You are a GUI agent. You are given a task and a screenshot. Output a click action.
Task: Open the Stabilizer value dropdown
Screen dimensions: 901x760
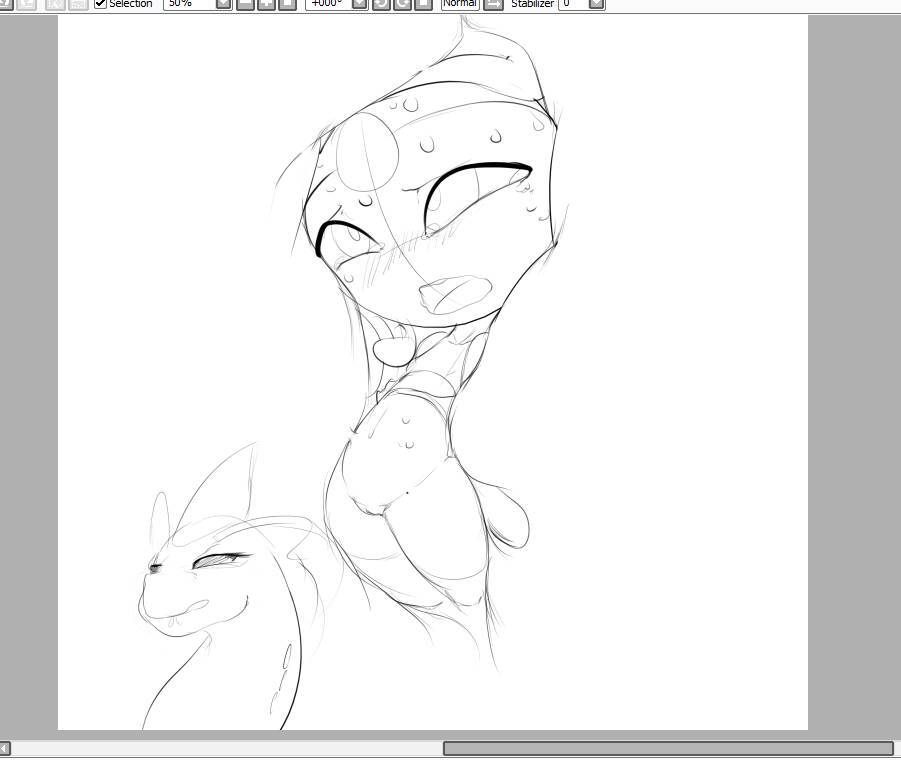point(597,4)
